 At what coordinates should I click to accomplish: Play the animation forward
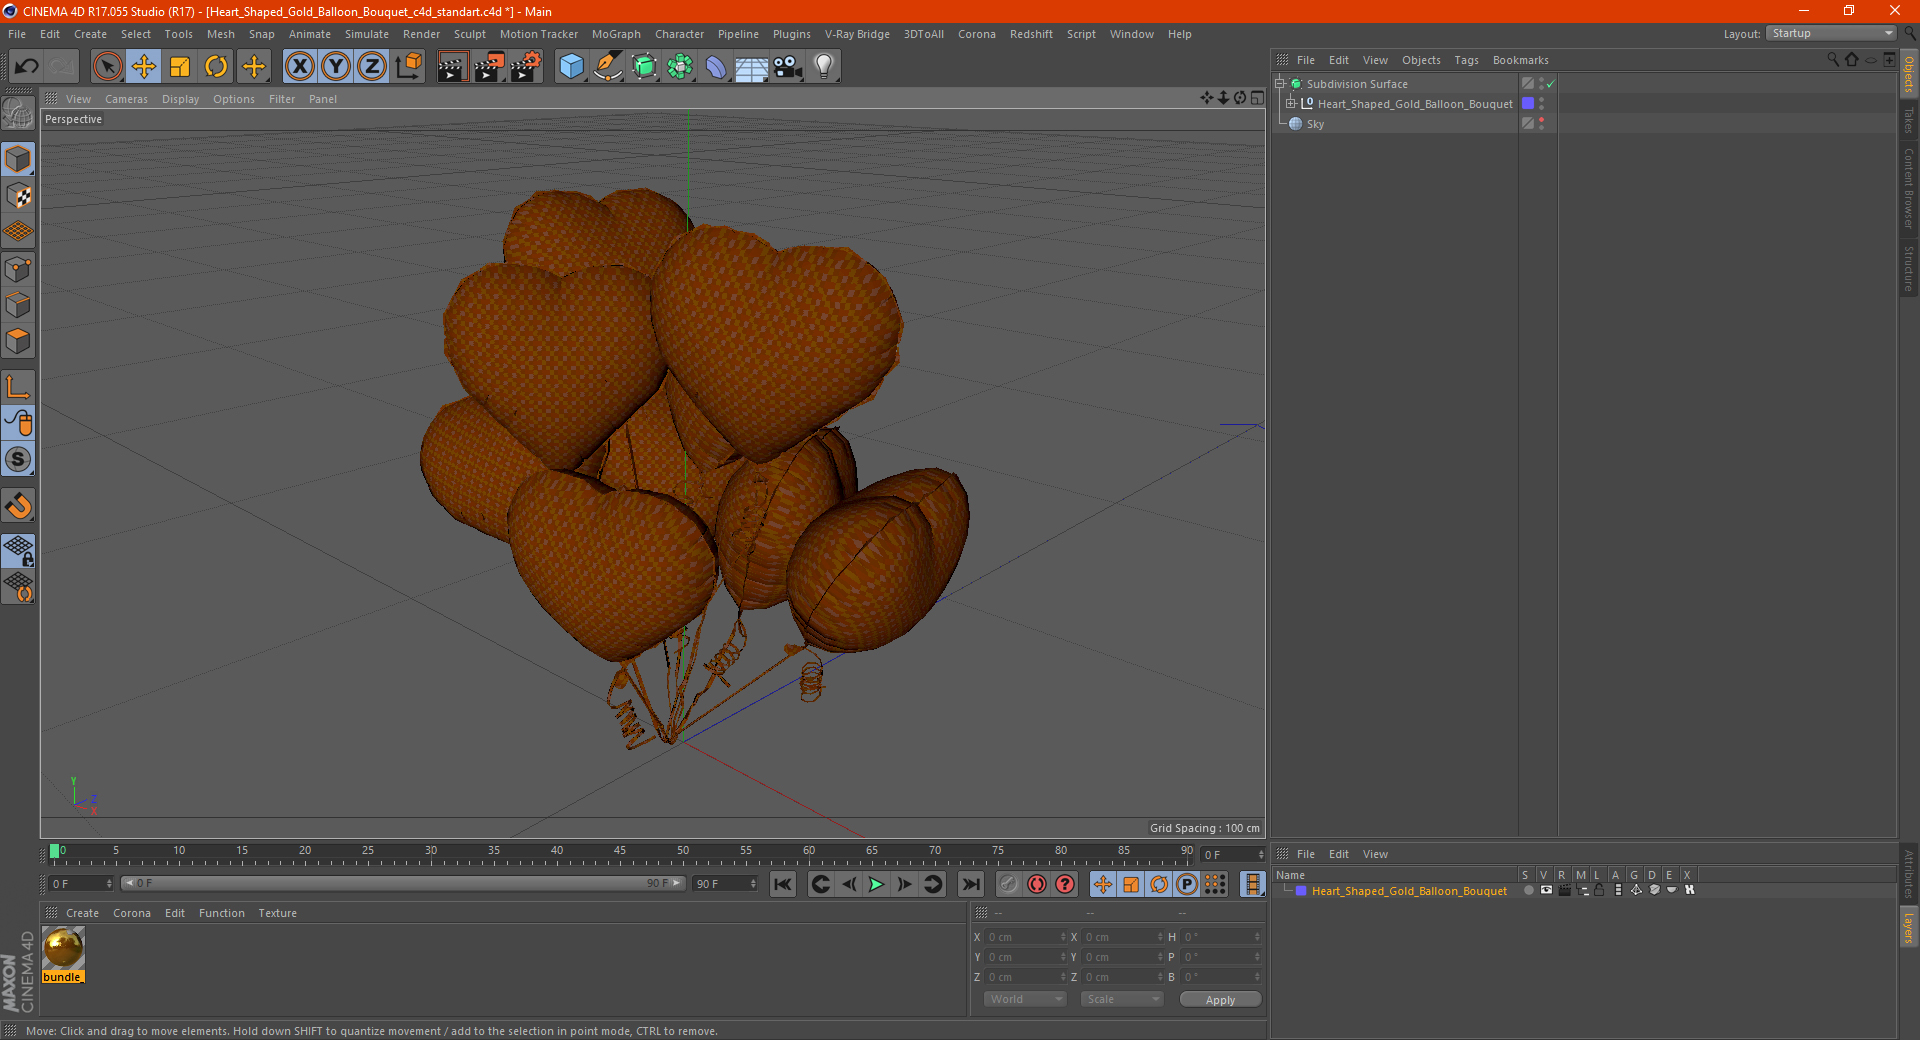click(876, 884)
